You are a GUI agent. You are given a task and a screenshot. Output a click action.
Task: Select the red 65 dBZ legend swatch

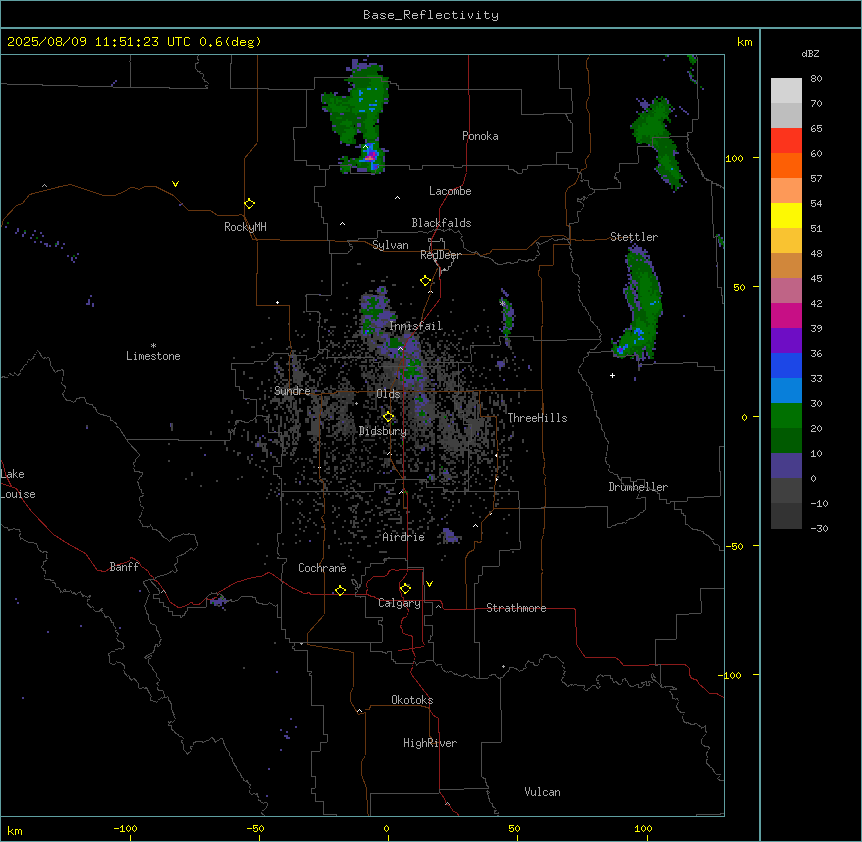(x=786, y=140)
